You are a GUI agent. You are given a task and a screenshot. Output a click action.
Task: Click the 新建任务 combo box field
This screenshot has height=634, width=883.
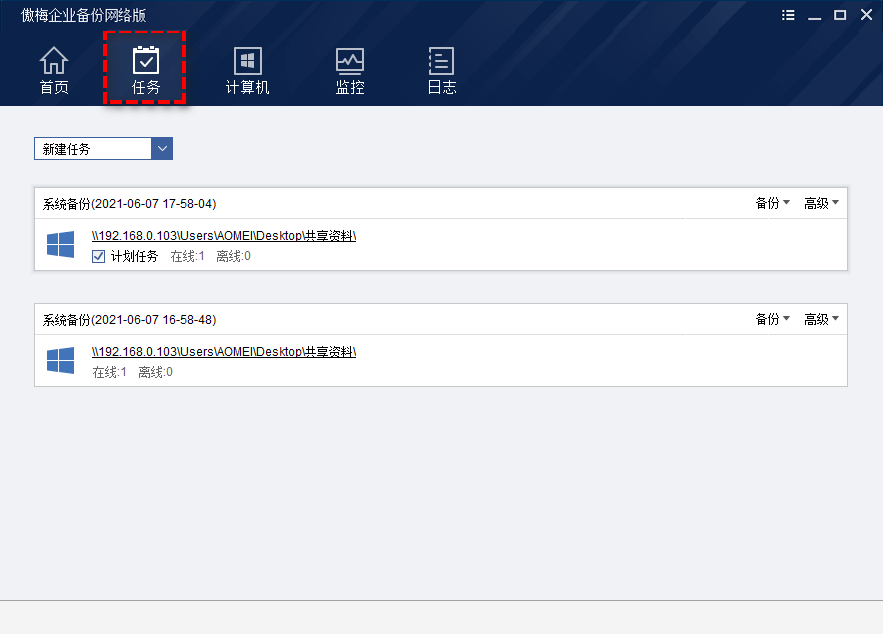[104, 149]
